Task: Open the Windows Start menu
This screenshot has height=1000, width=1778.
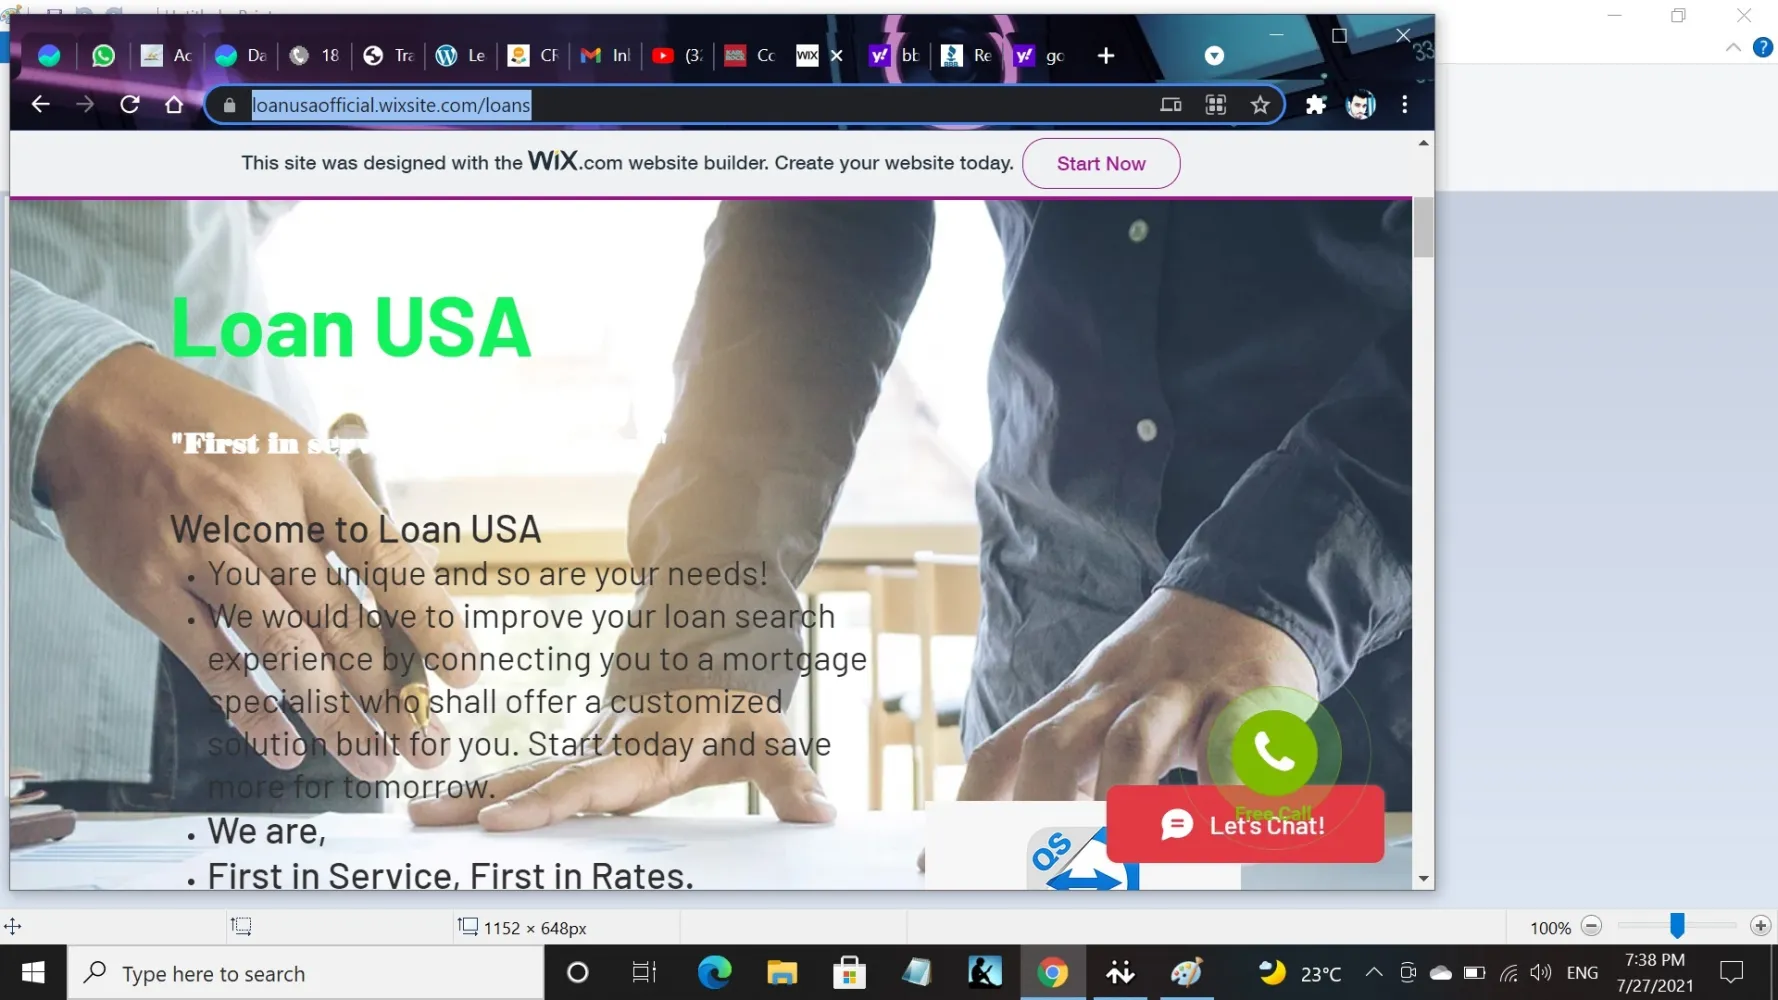Action: [33, 973]
